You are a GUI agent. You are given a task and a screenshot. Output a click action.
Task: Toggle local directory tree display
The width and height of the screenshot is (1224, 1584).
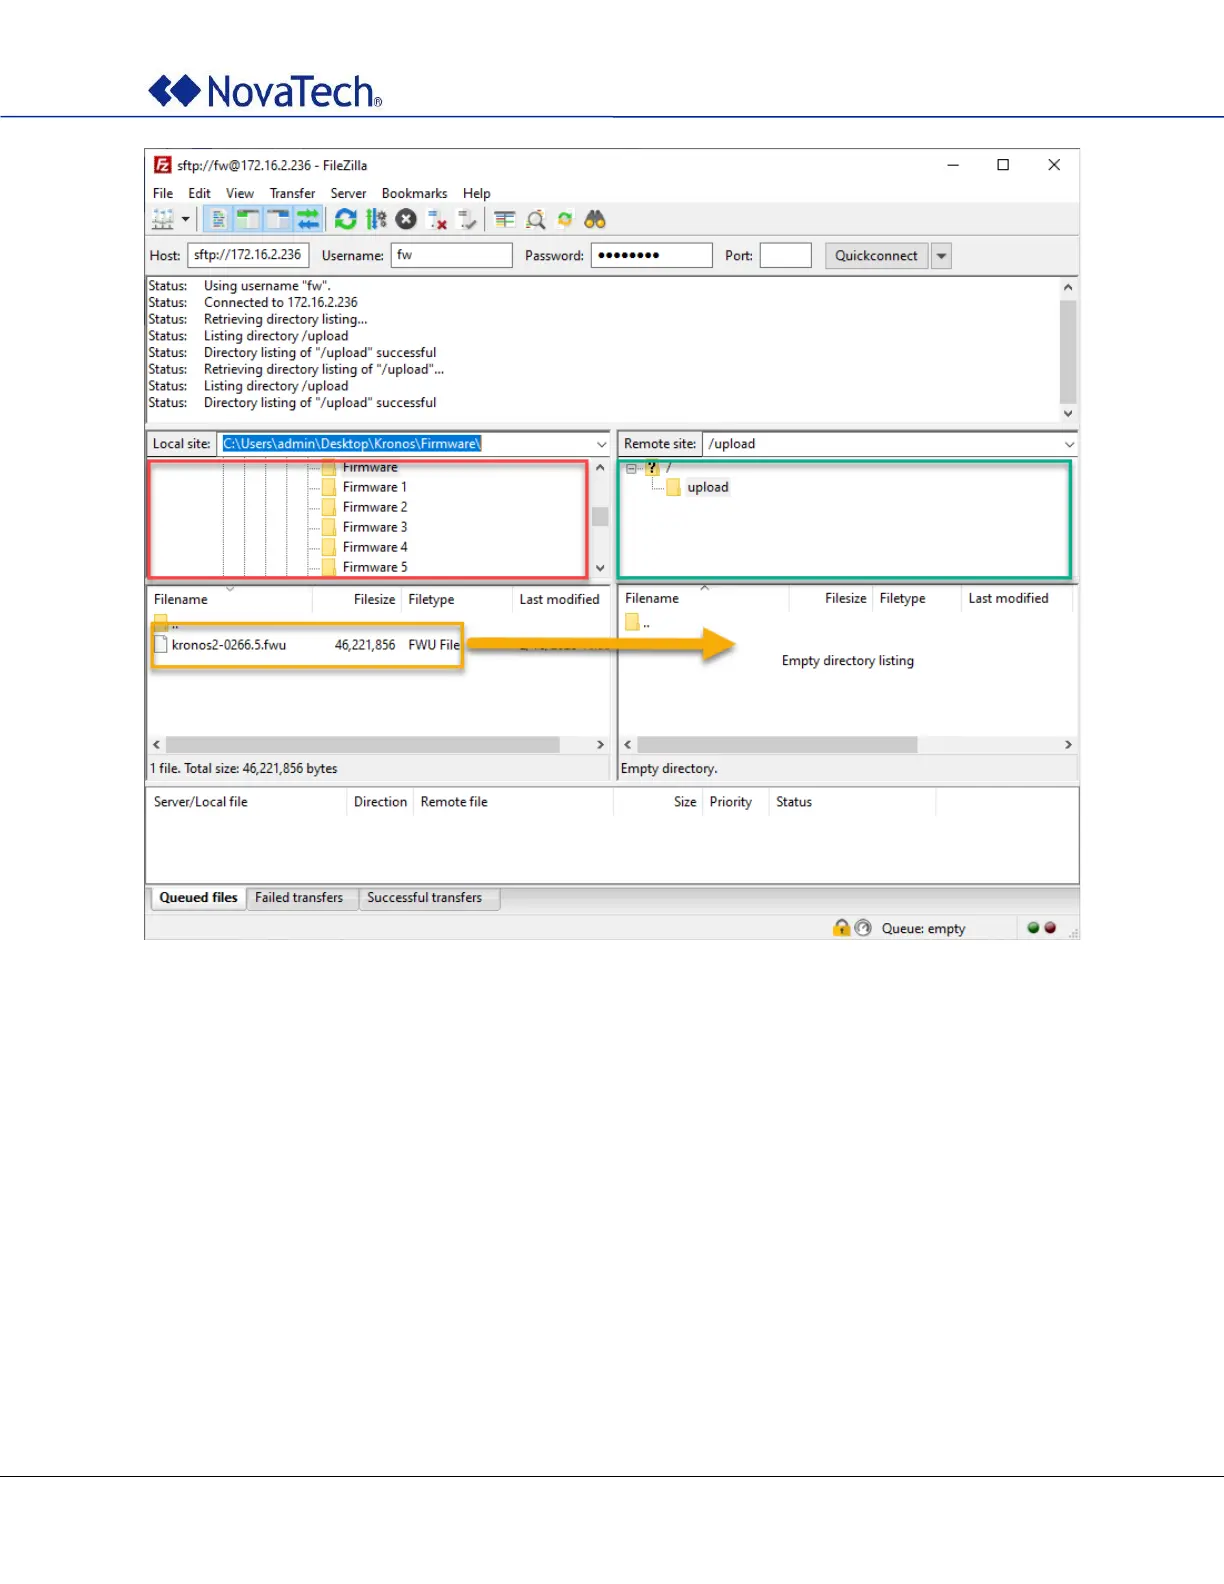(x=248, y=219)
